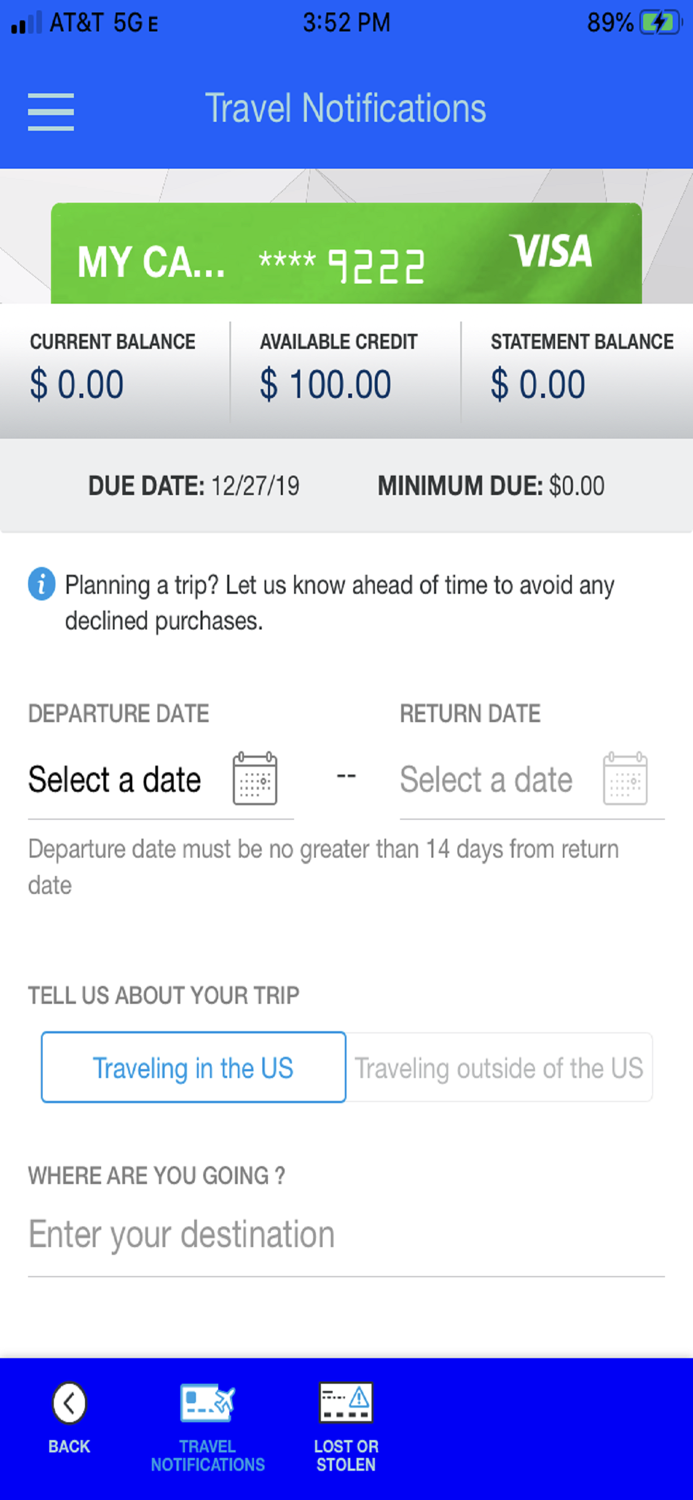Open Travel Notifications tab icon

point(208,1403)
